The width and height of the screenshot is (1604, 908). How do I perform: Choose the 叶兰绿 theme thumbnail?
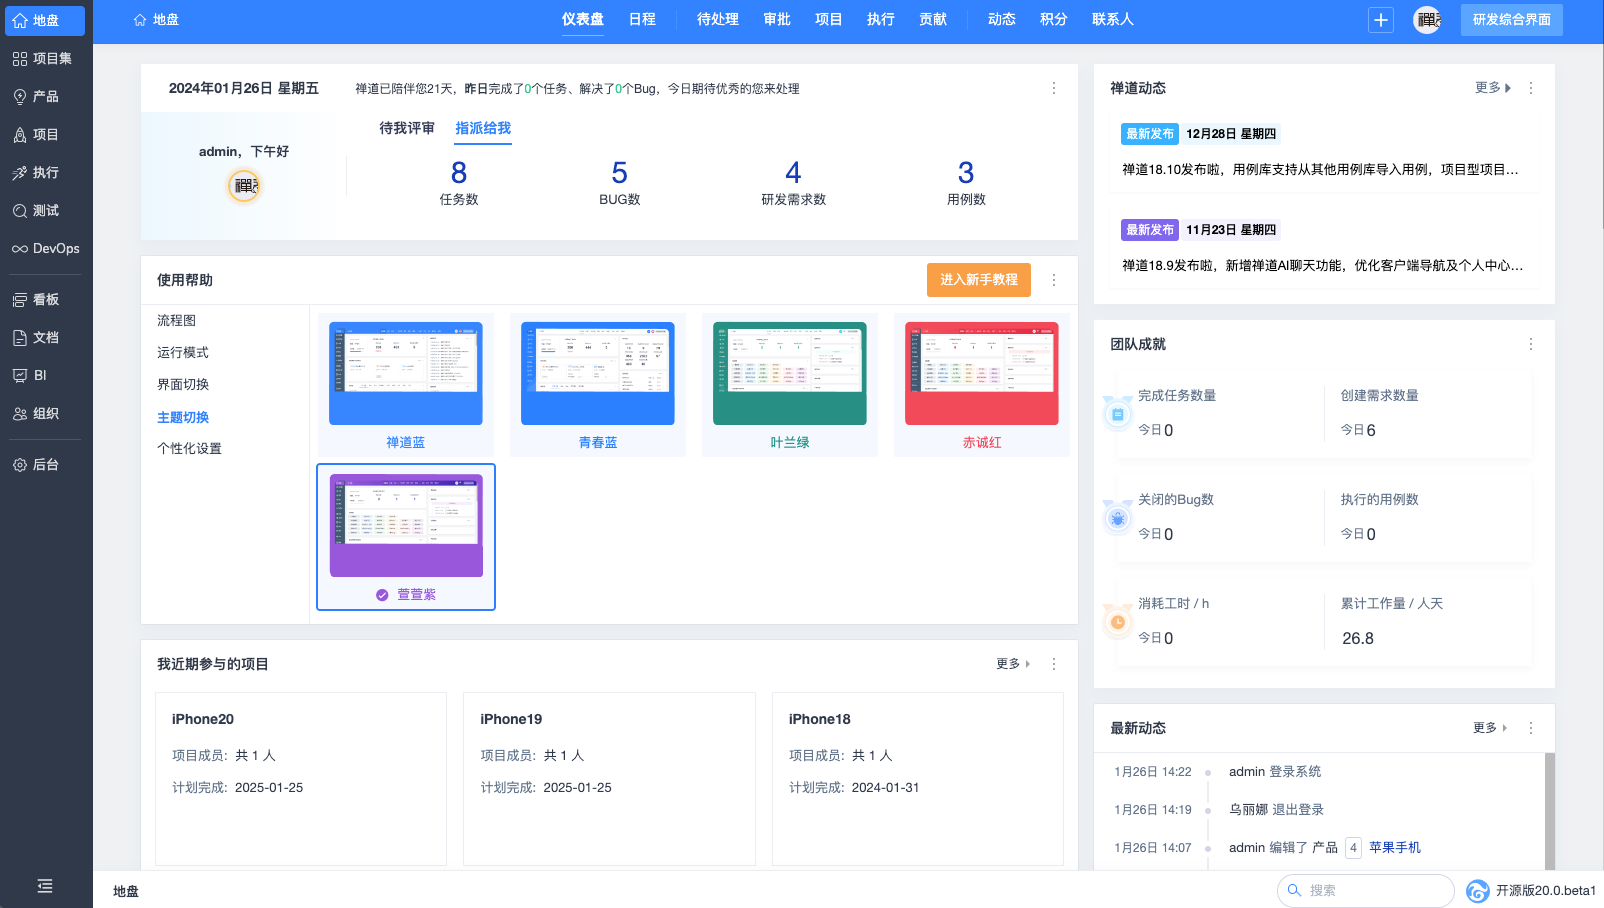tap(790, 385)
